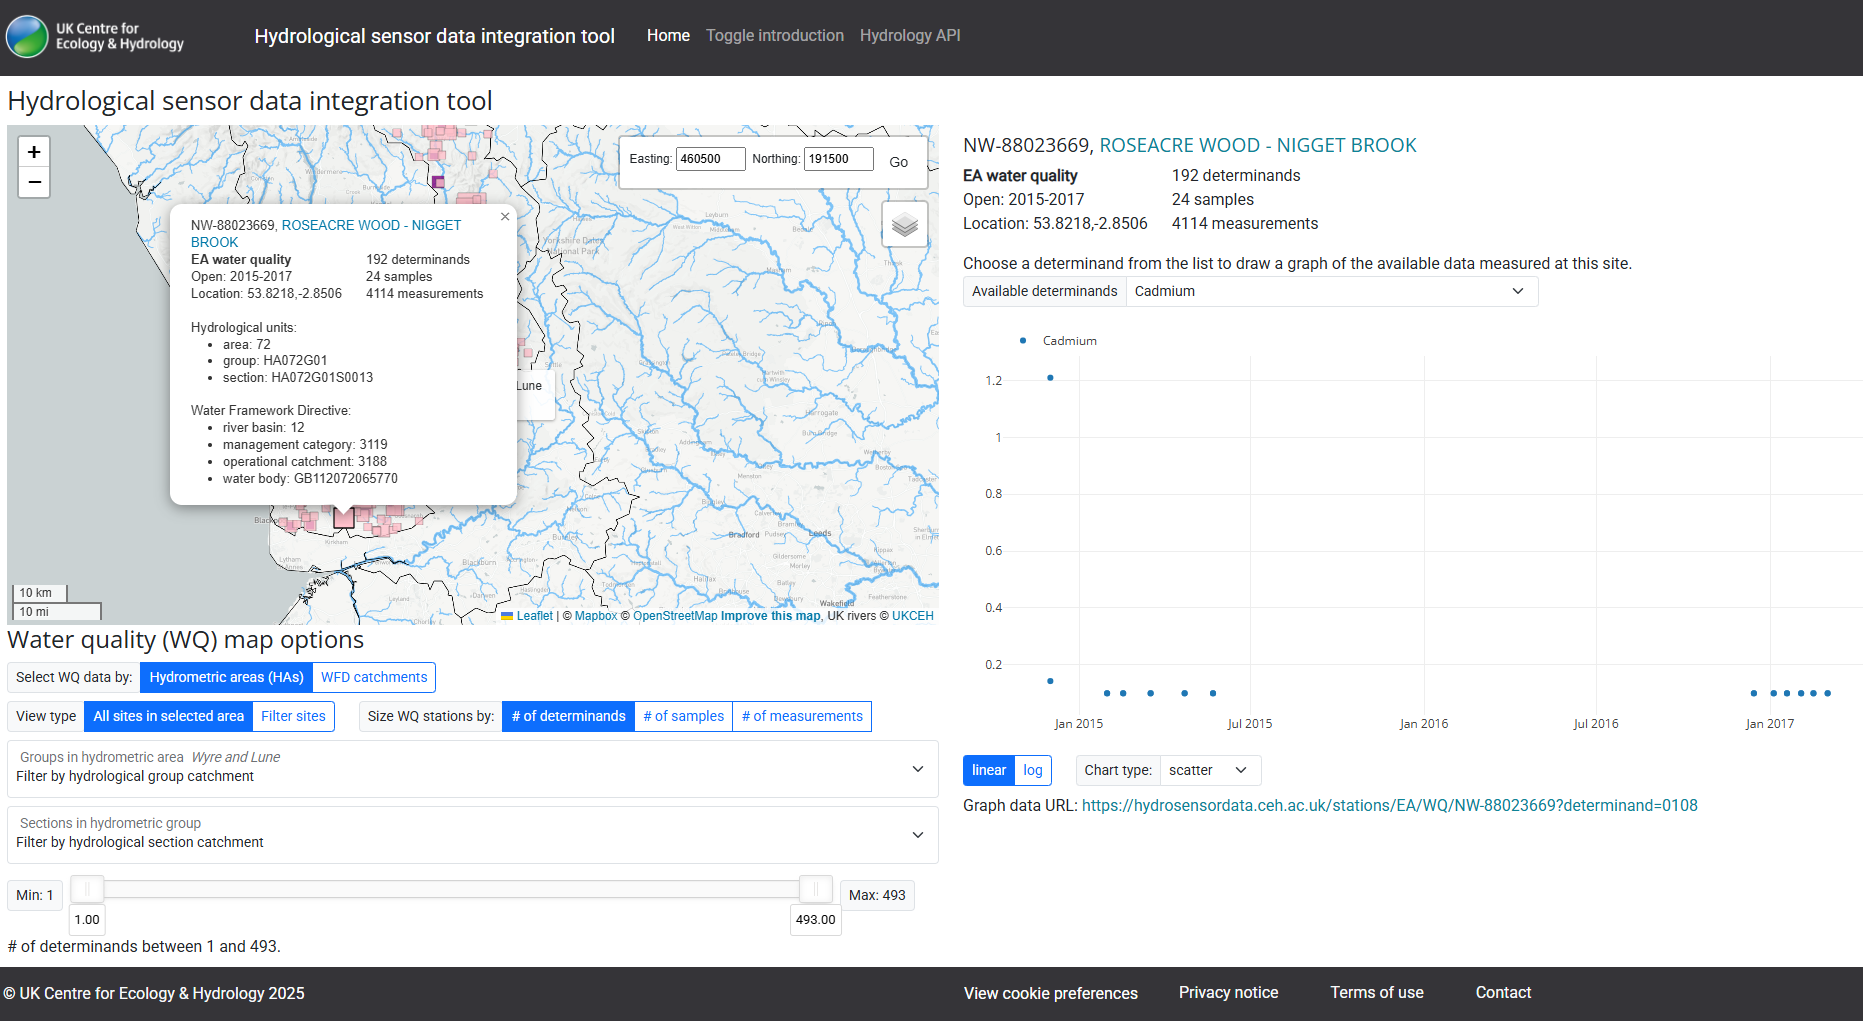The width and height of the screenshot is (1863, 1027).
Task: Click the UK Centre for Ecology & Hydrology logo
Action: coord(94,37)
